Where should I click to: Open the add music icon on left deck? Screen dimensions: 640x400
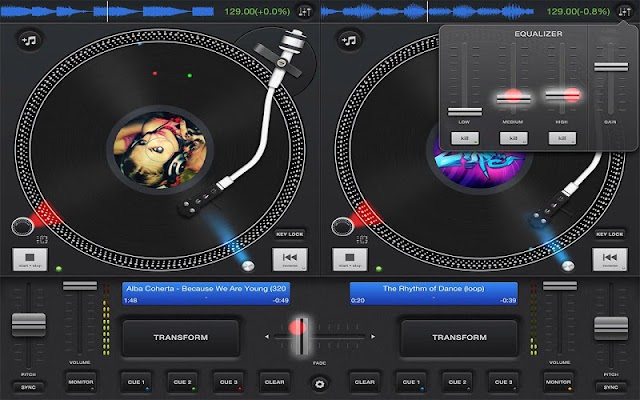click(29, 40)
